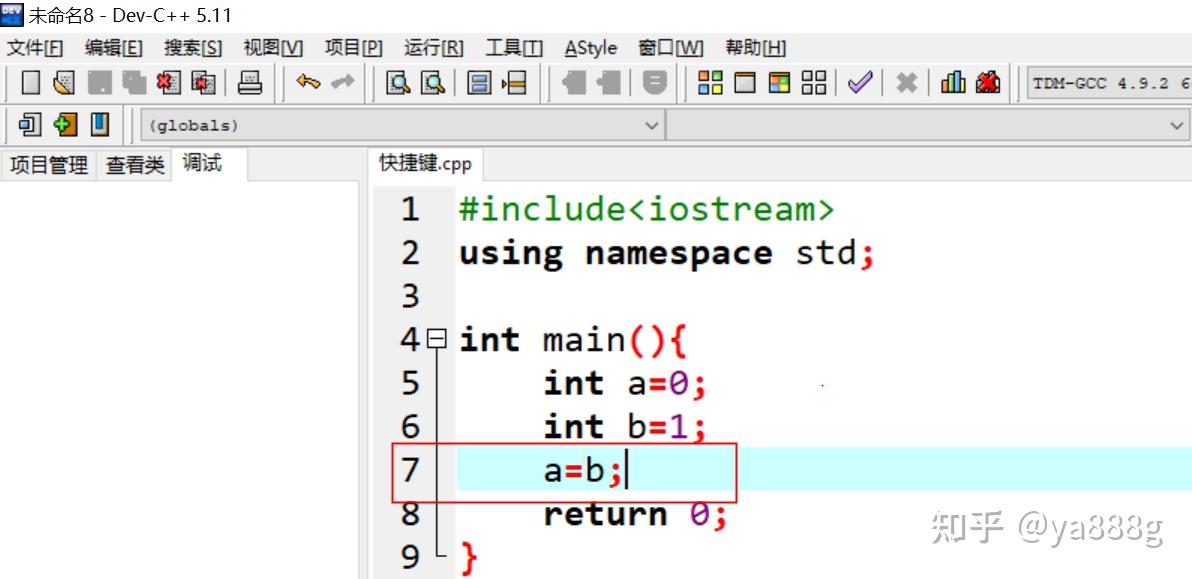
Task: Click the Save All icon
Action: click(134, 82)
